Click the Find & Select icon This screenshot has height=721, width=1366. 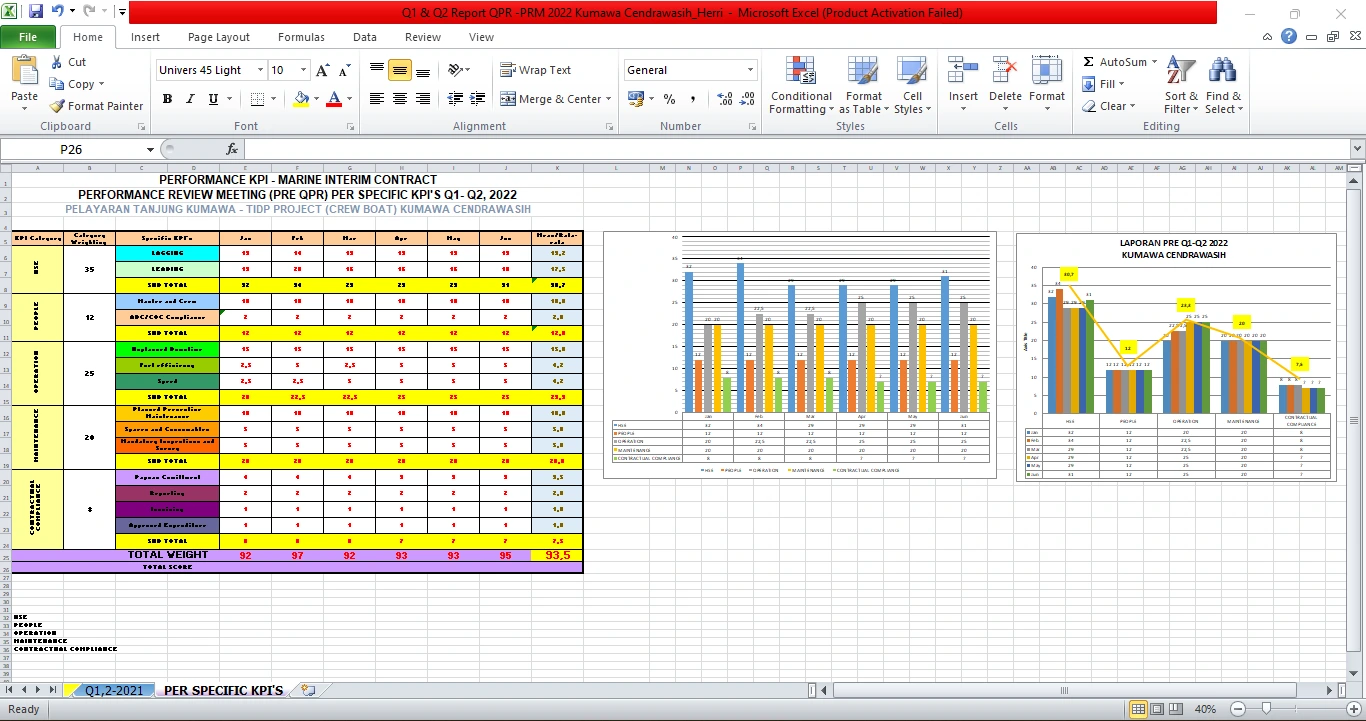[1222, 86]
